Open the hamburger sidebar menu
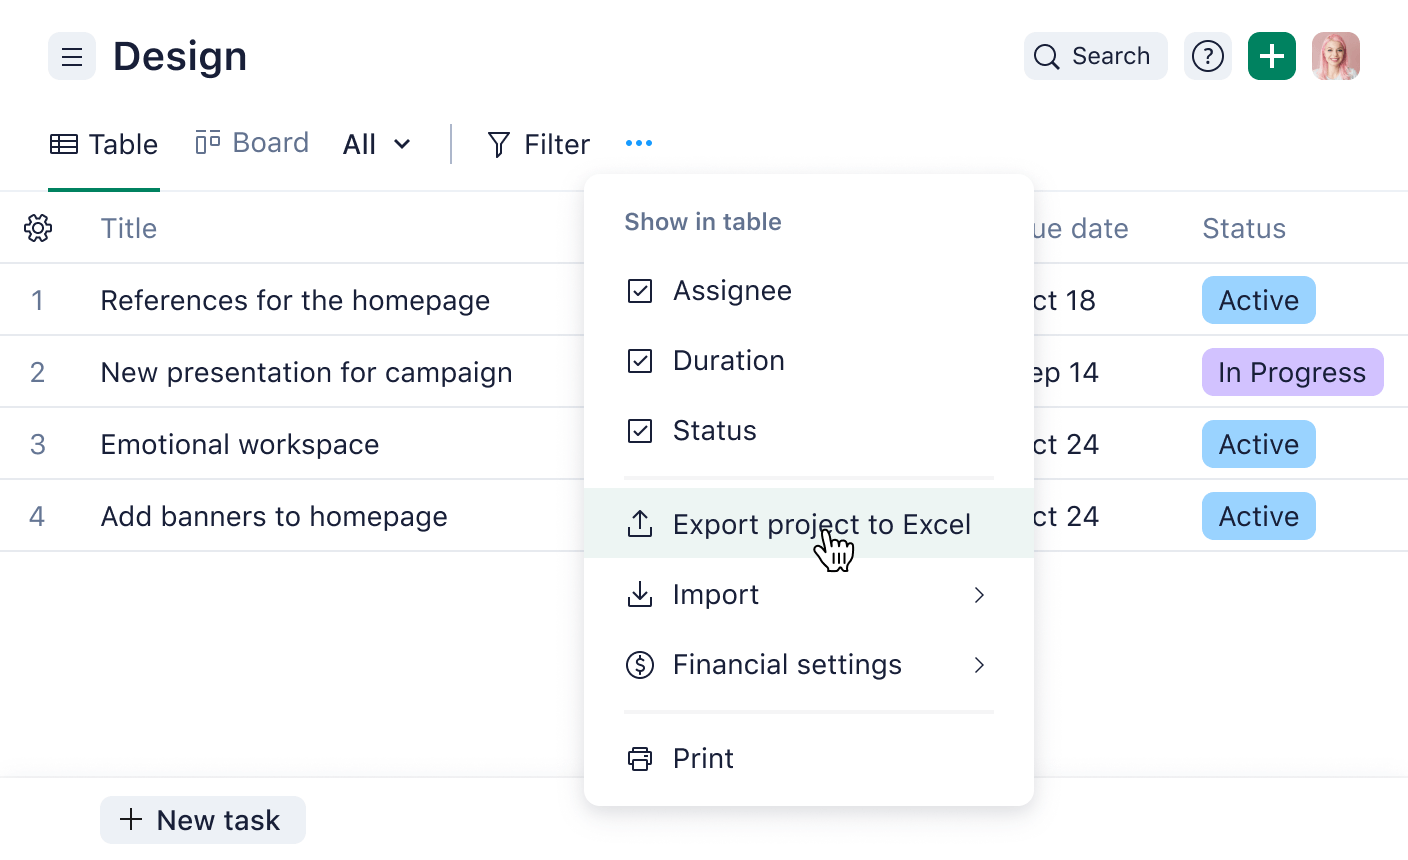This screenshot has width=1408, height=860. [x=72, y=57]
